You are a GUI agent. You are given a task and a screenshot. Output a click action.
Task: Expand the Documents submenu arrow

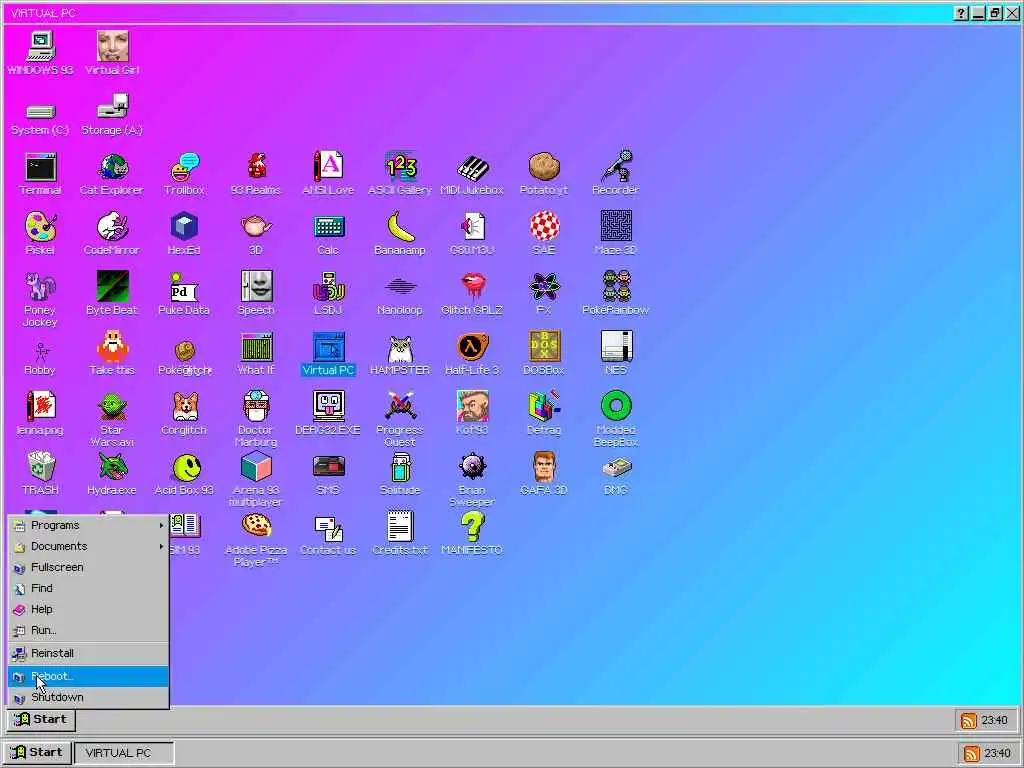point(161,546)
